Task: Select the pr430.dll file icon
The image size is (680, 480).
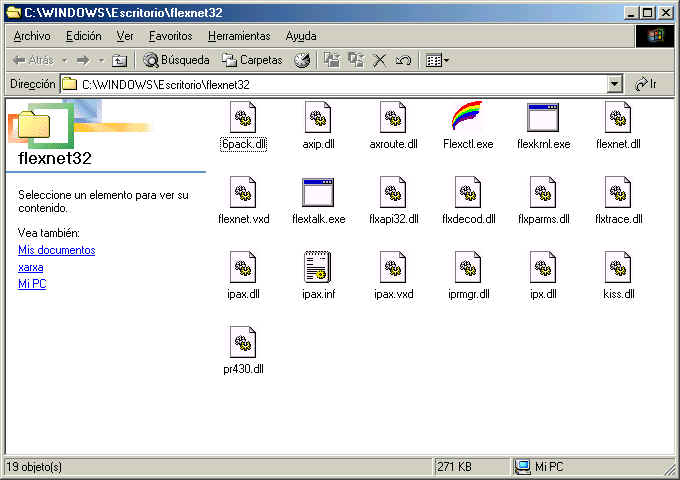Action: pos(243,342)
